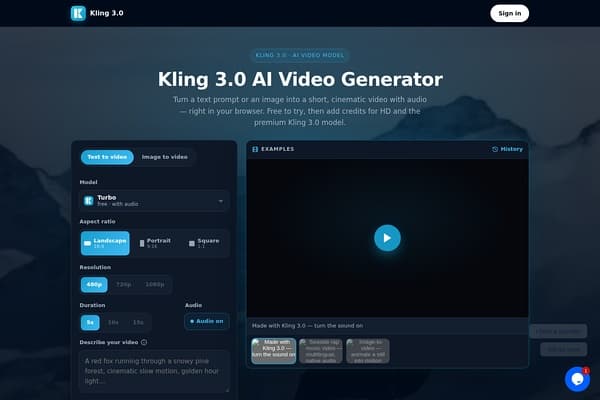The height and width of the screenshot is (400, 600).
Task: Switch to Text to video tab
Action: point(107,157)
